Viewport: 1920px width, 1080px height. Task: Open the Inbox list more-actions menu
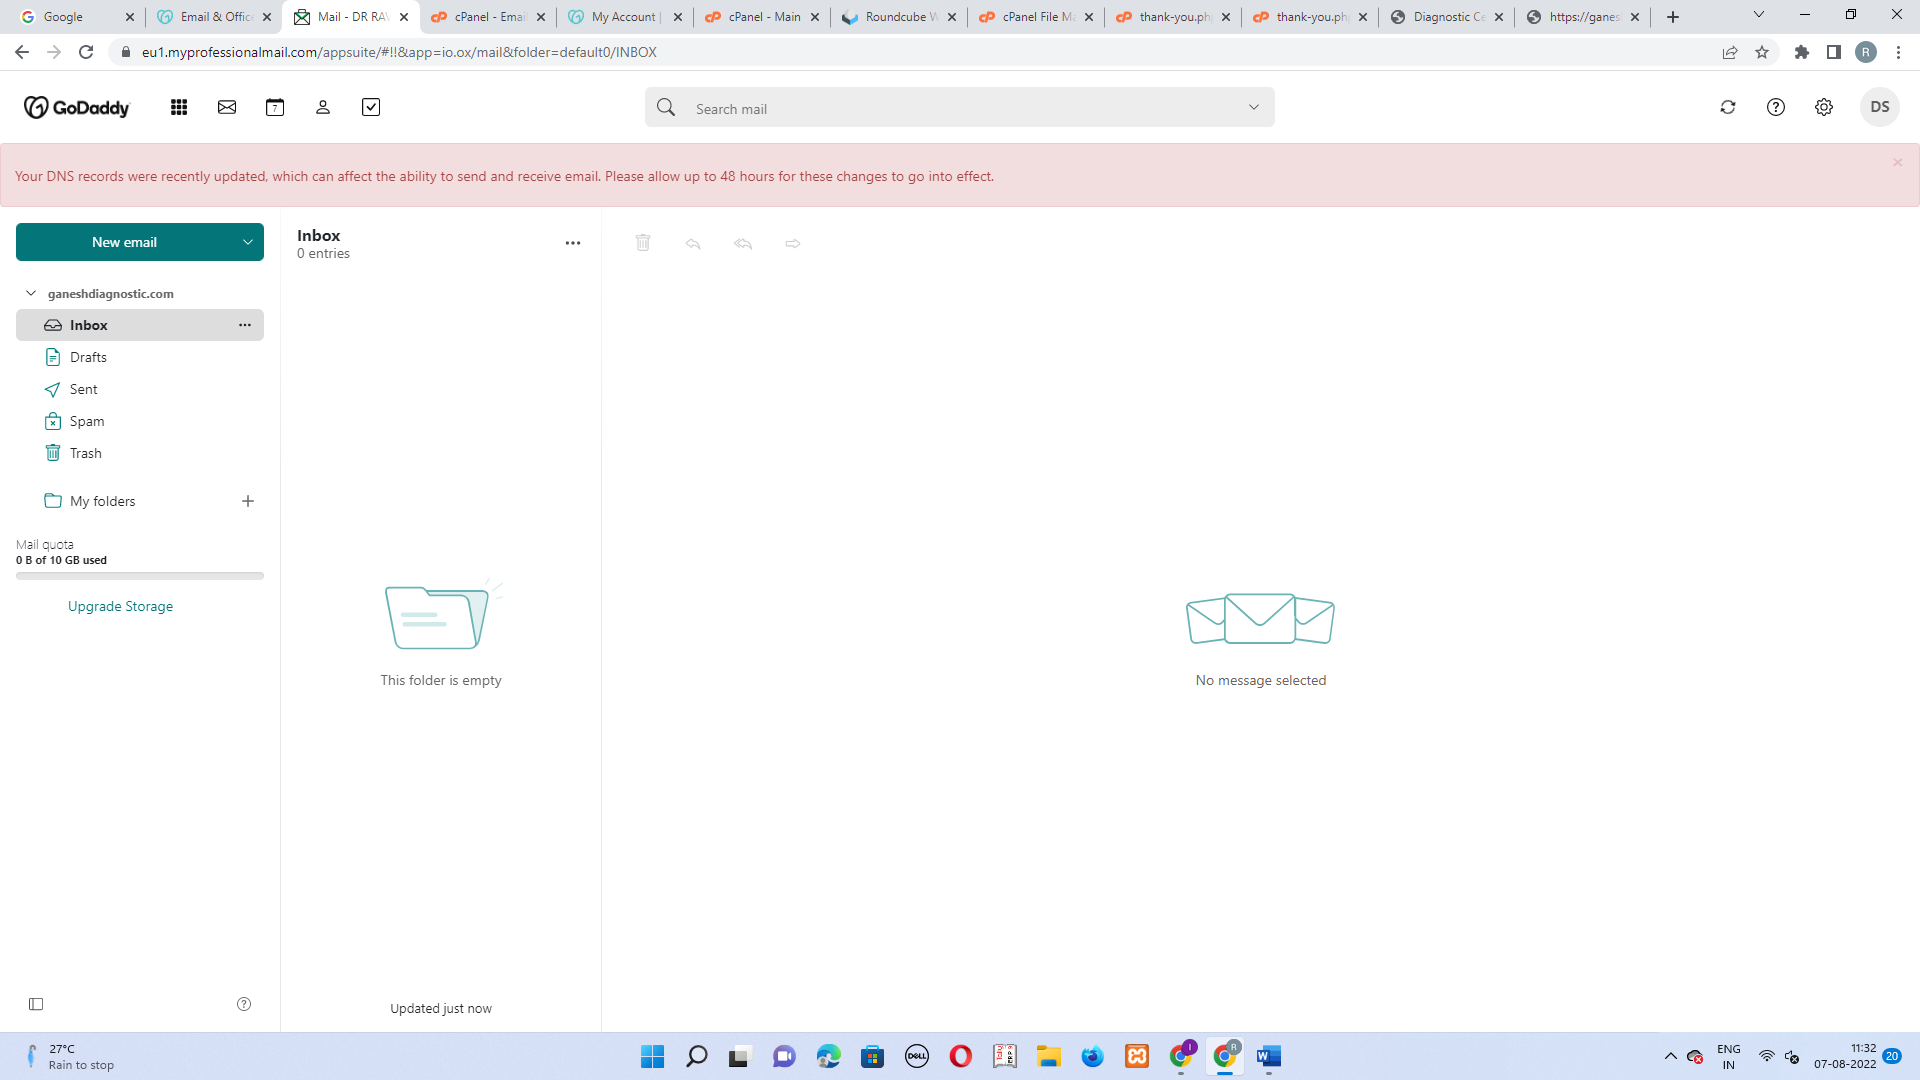pyautogui.click(x=573, y=243)
